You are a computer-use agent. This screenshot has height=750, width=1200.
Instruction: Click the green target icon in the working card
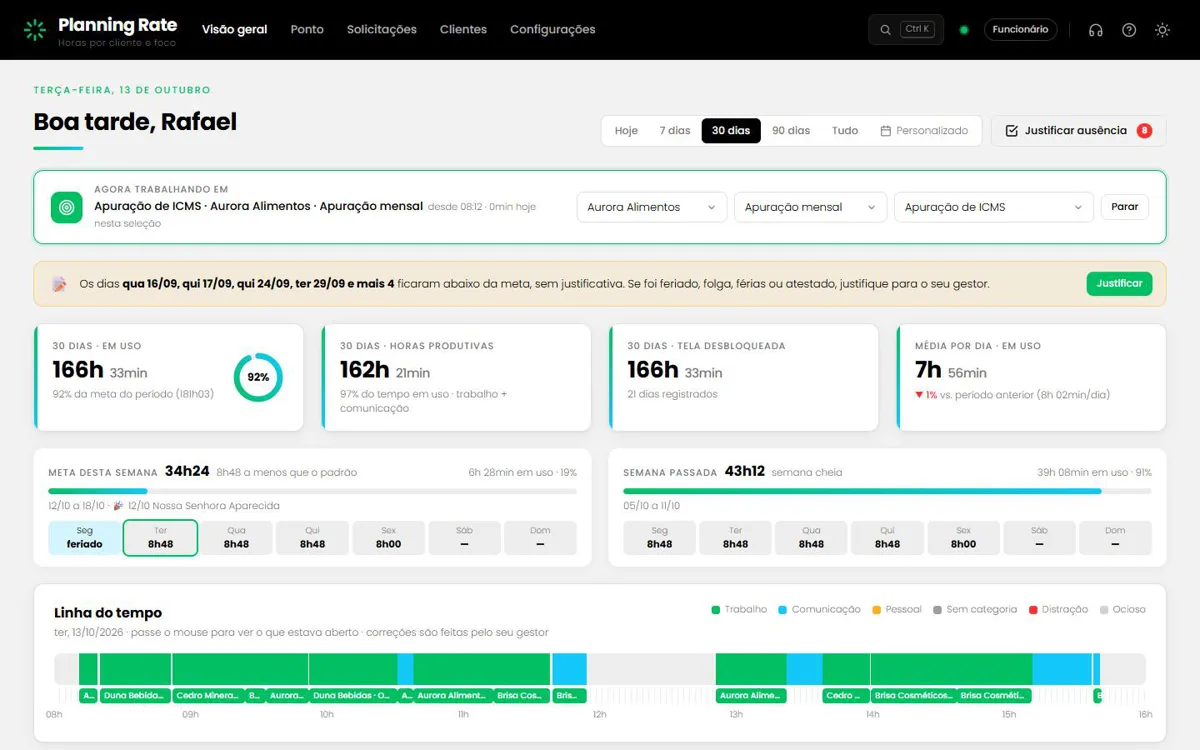[x=67, y=207]
